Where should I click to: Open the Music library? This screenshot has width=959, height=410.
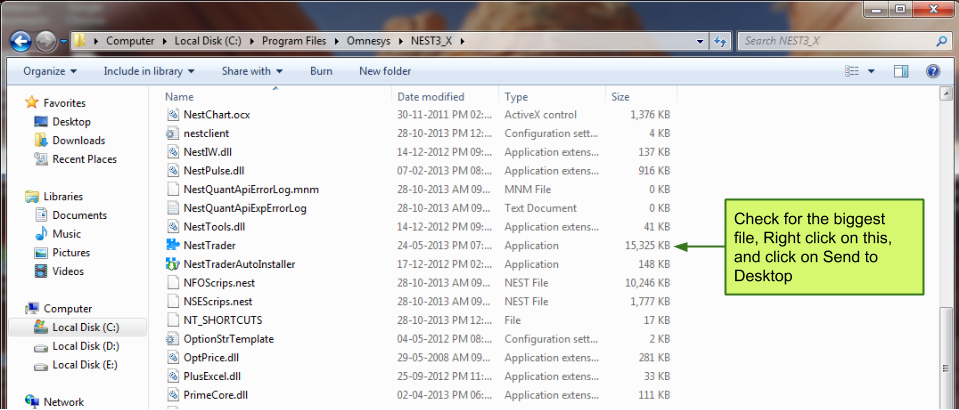pos(67,234)
